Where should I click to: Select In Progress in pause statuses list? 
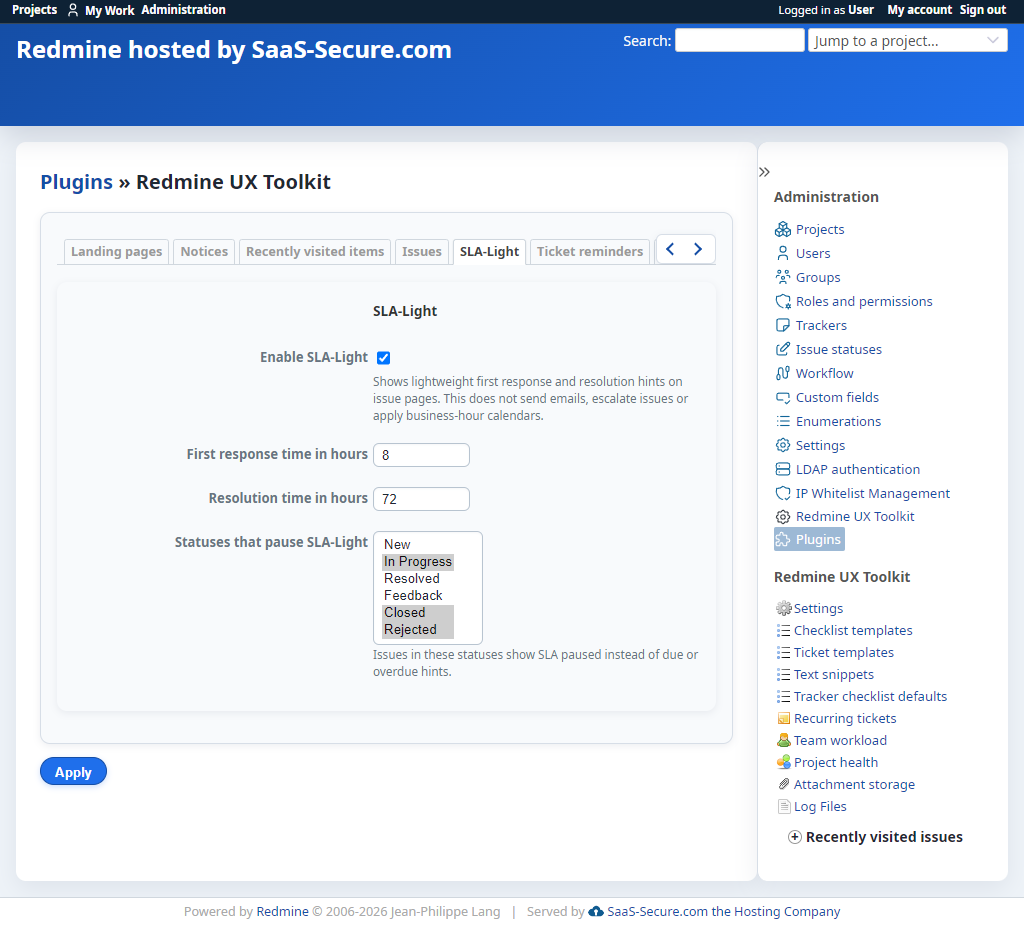point(418,561)
